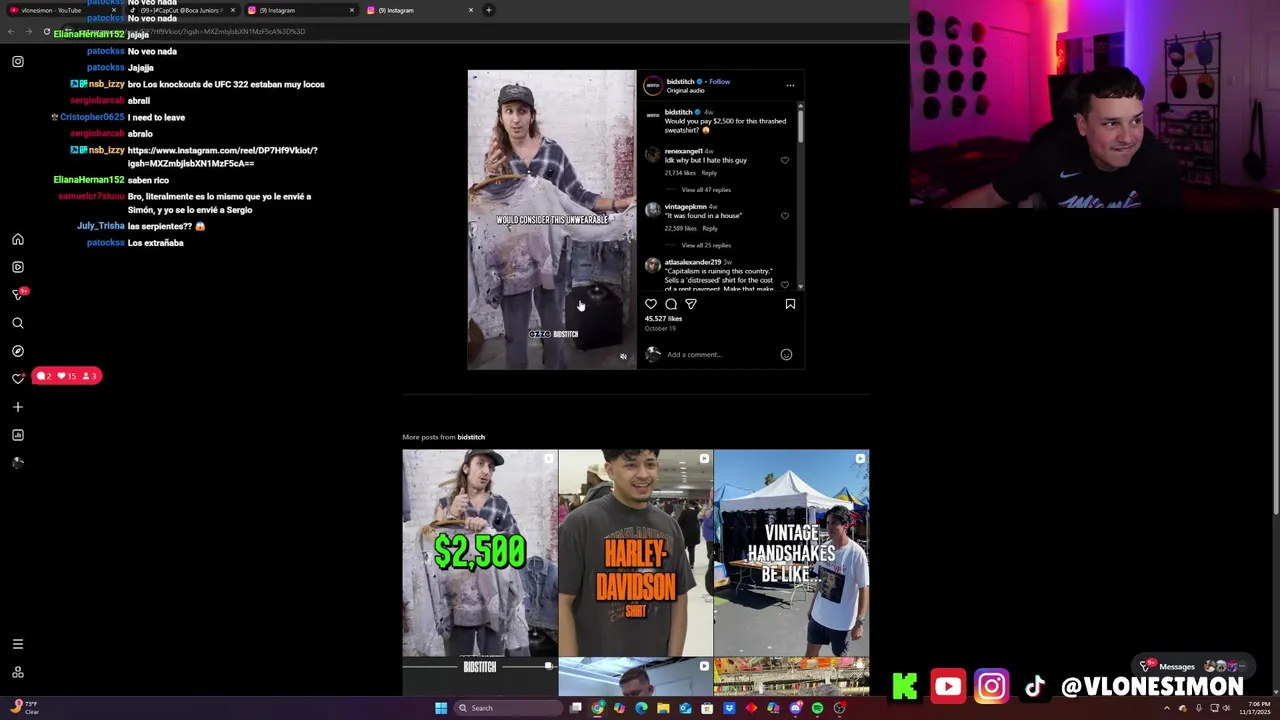Screen dimensions: 1280x720
Task: Open the 'Vintage Handshakes Be Like' thumbnail
Action: pos(791,553)
